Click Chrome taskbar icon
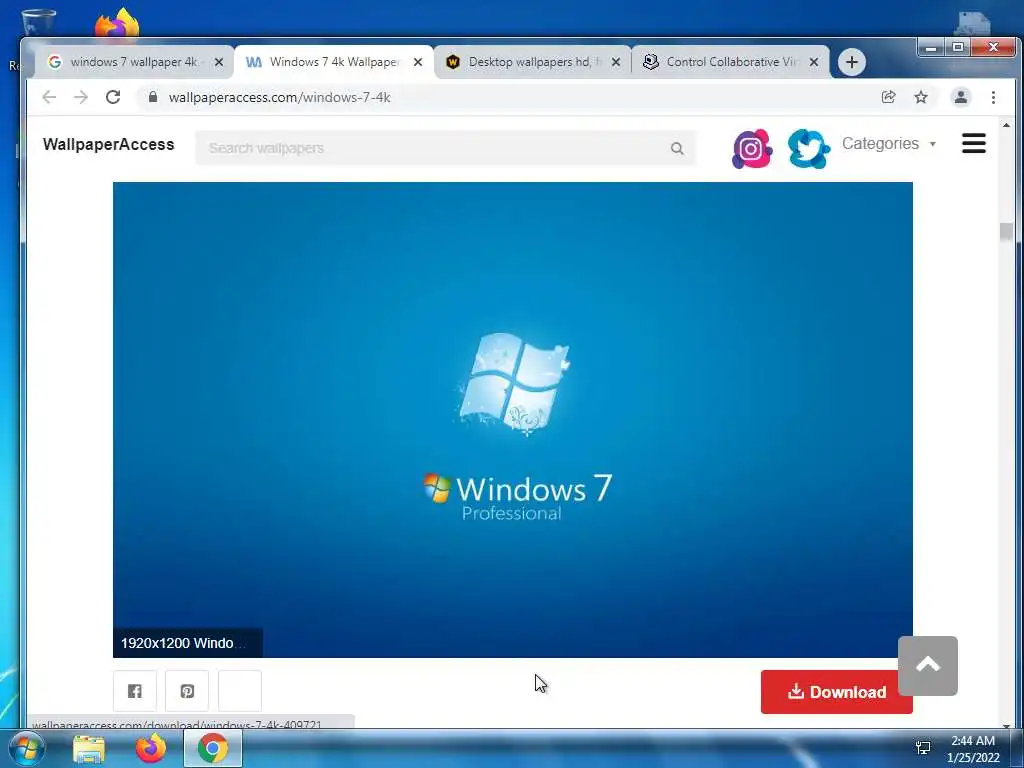The image size is (1024, 768). (213, 748)
